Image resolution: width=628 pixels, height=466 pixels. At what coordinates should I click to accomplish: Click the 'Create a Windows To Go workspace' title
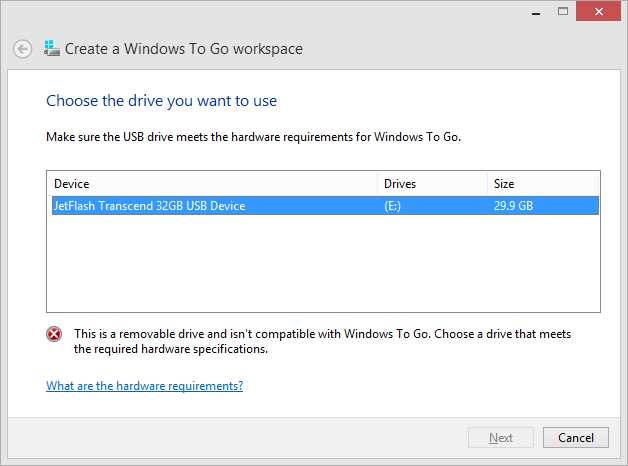(x=184, y=49)
